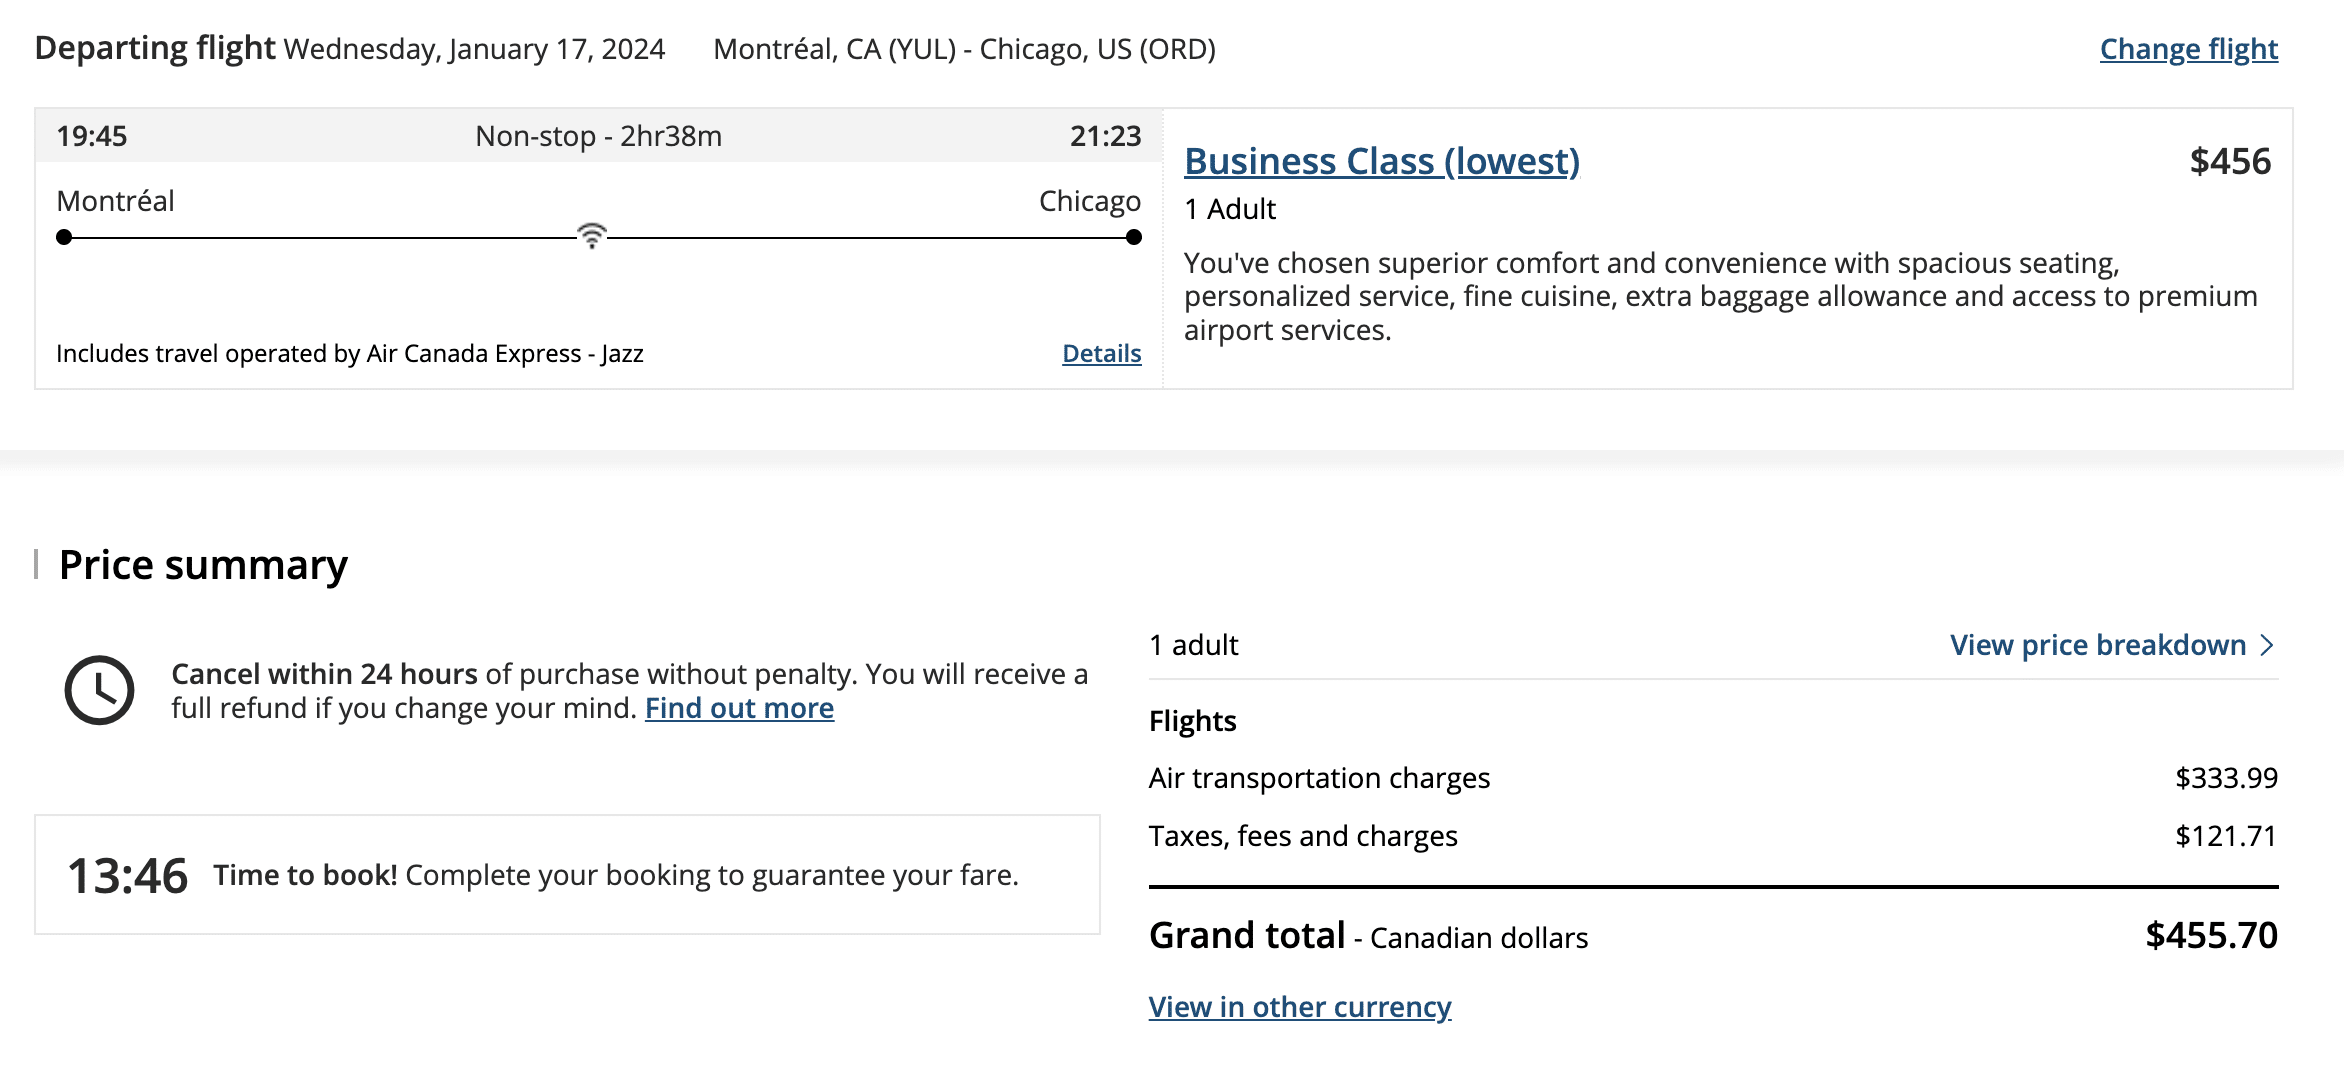
Task: Click the $333.99 air transportation charge
Action: click(x=2226, y=778)
